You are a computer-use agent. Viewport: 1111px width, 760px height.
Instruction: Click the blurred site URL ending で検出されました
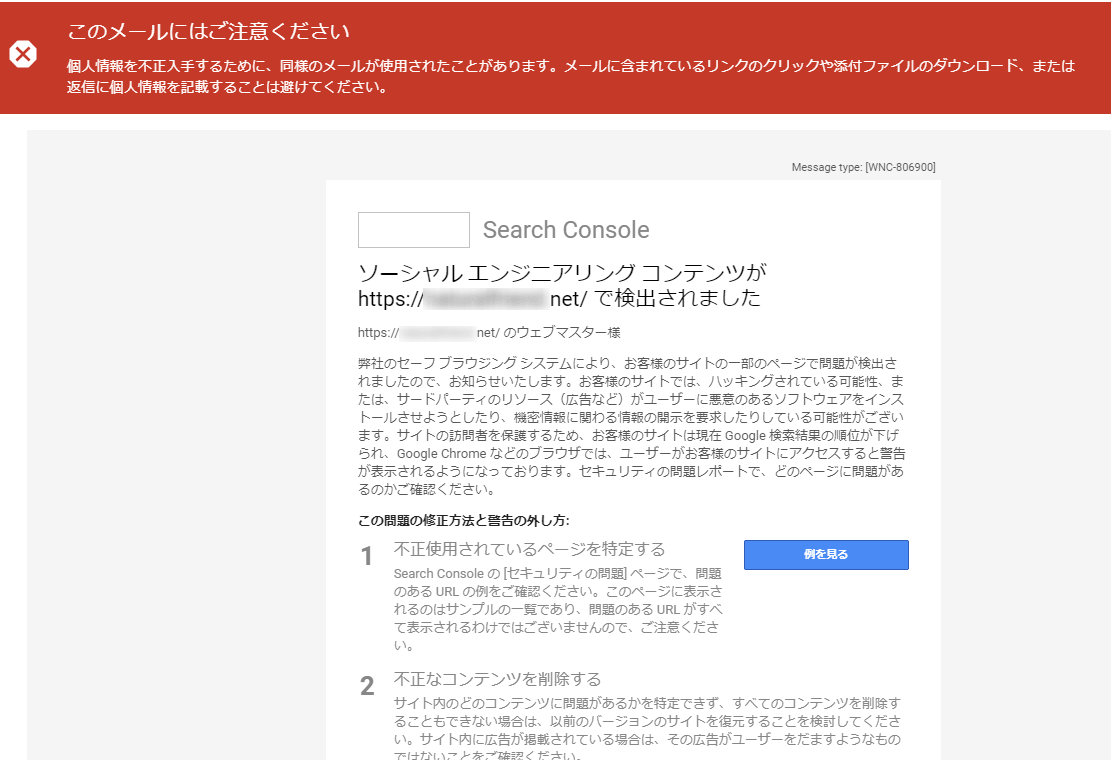pyautogui.click(x=559, y=298)
